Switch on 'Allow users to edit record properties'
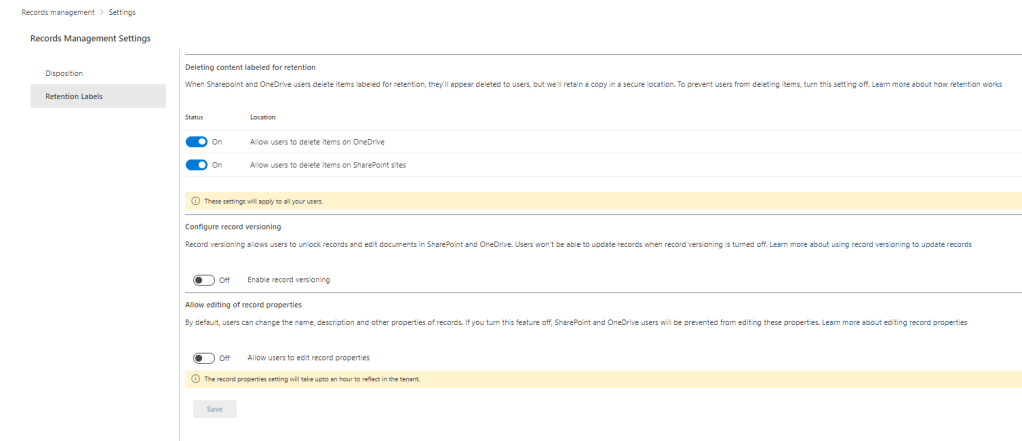 pos(203,357)
